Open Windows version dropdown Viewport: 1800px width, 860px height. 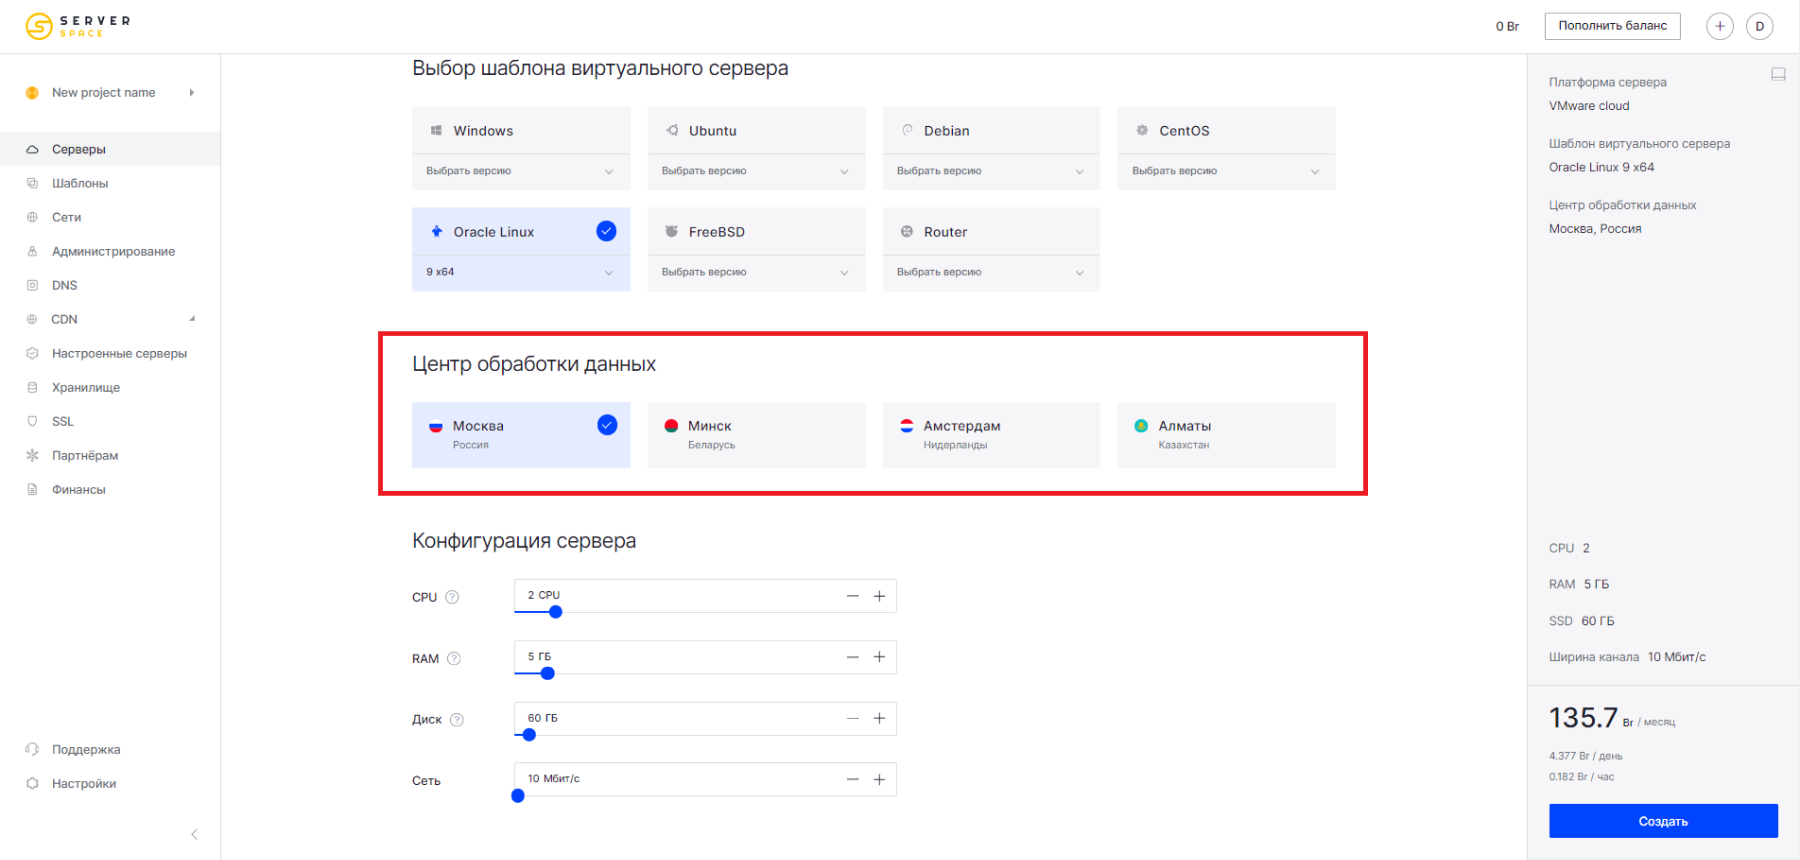(521, 172)
